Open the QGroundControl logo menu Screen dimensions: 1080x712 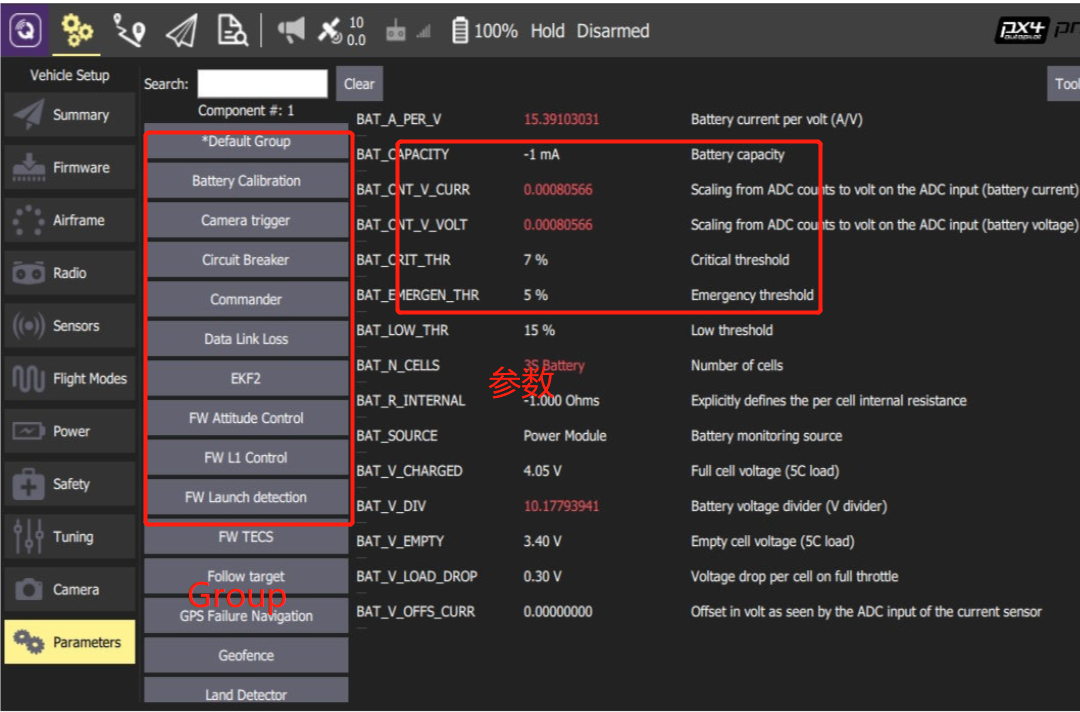25,30
